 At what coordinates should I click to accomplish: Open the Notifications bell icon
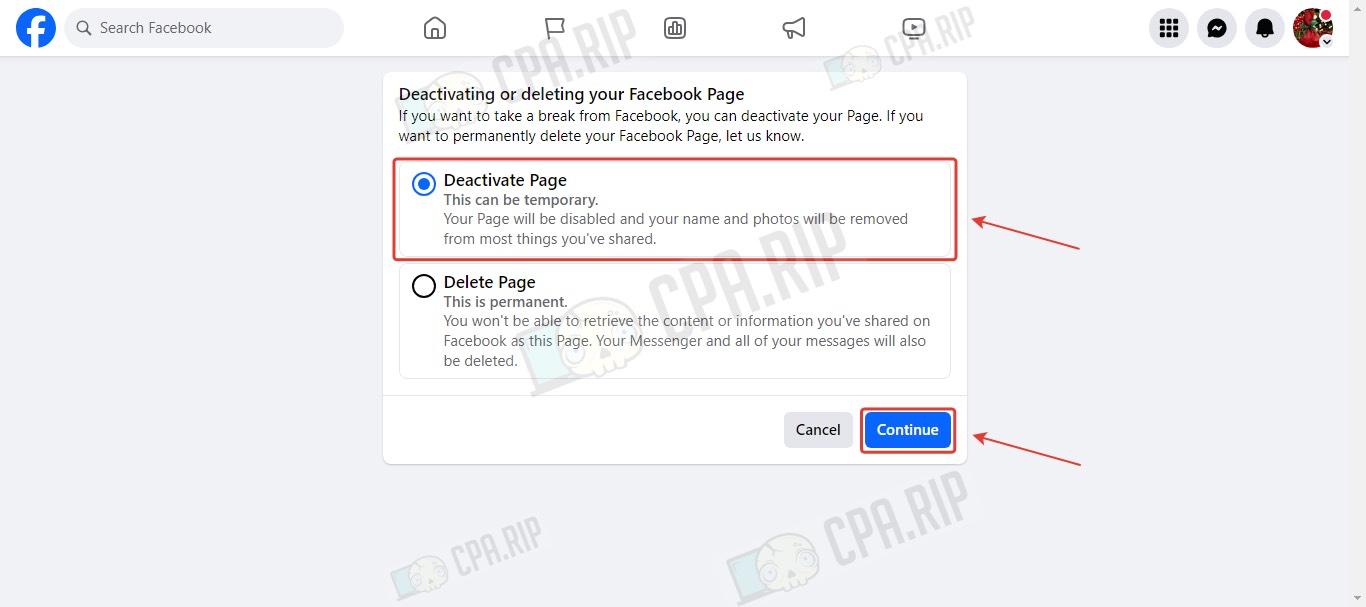tap(1265, 28)
